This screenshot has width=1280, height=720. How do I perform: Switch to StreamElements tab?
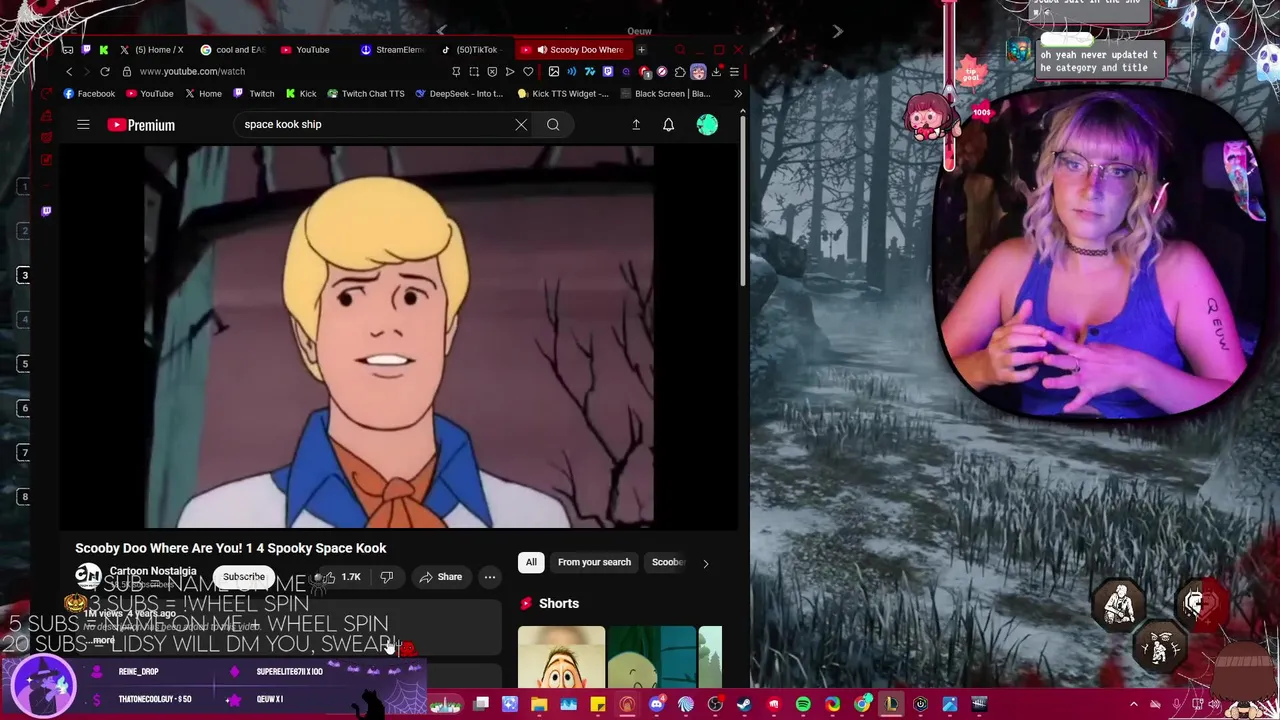click(x=393, y=50)
